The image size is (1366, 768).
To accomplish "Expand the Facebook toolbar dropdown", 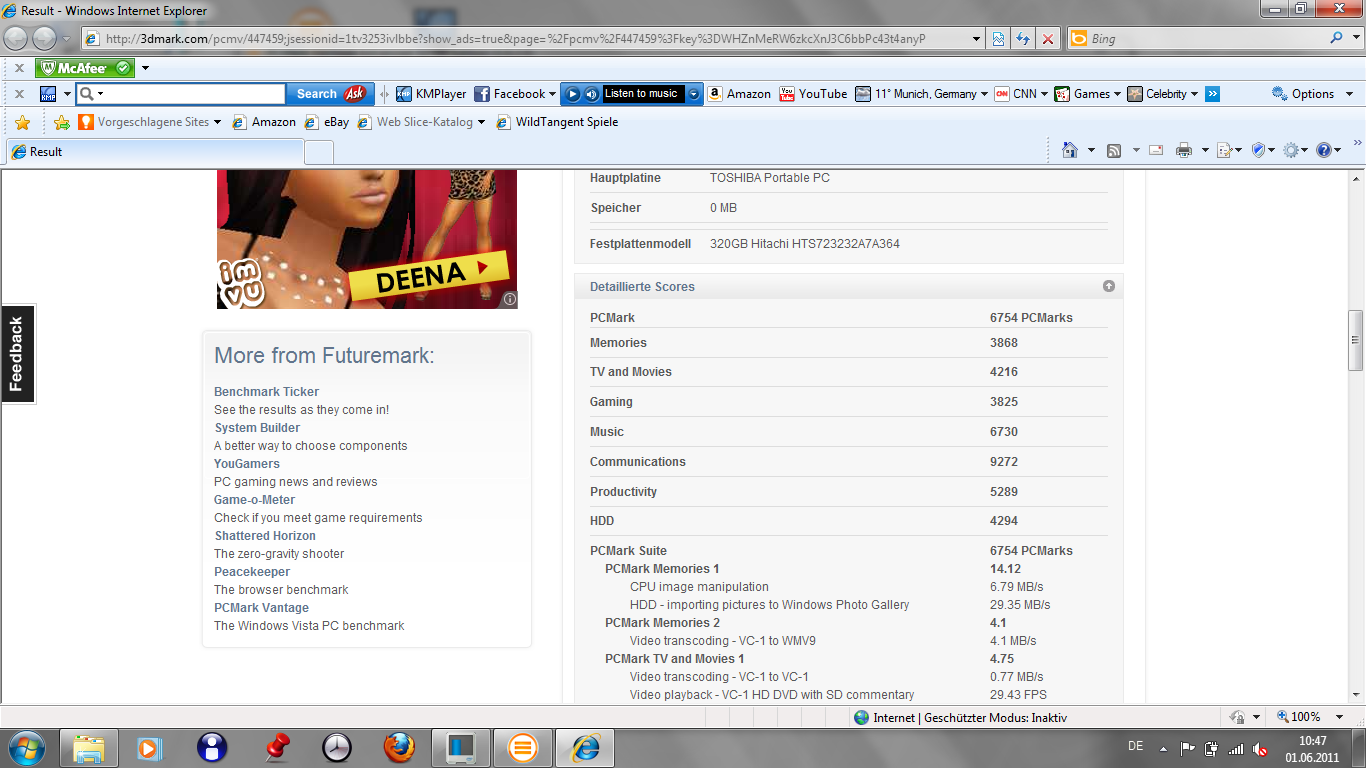I will coord(553,94).
